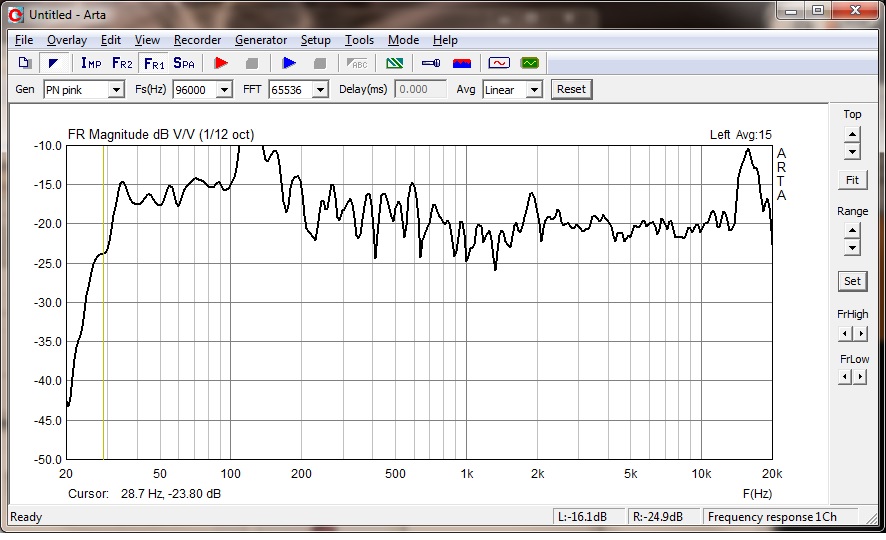Image resolution: width=886 pixels, height=540 pixels.
Task: Click the green waveform icon
Action: 529,63
